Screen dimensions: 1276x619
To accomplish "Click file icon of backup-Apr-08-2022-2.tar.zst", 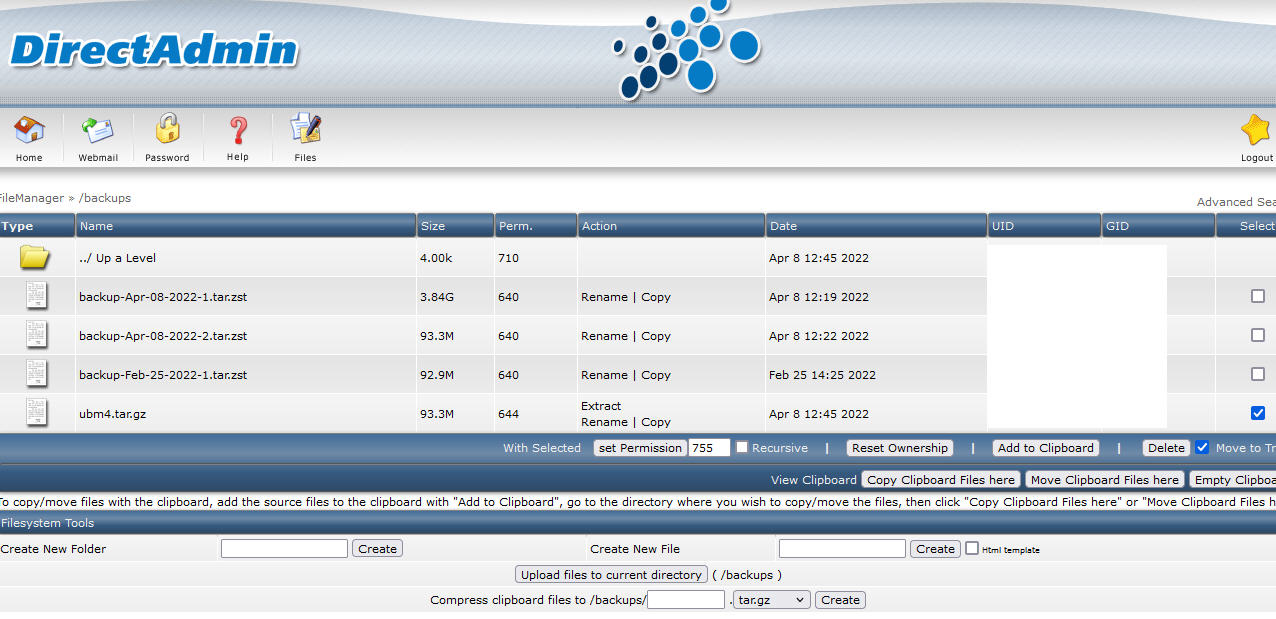I will click(x=37, y=335).
